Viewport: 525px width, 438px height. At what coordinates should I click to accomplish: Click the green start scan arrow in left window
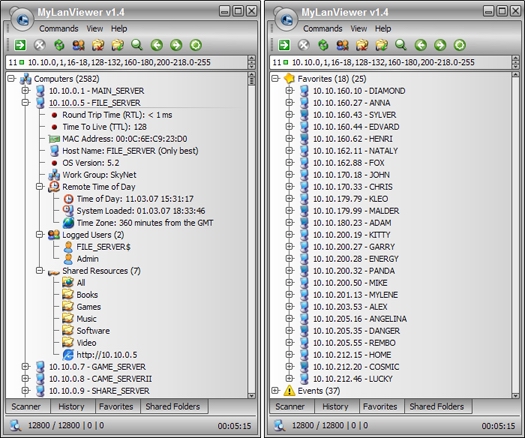(x=20, y=45)
